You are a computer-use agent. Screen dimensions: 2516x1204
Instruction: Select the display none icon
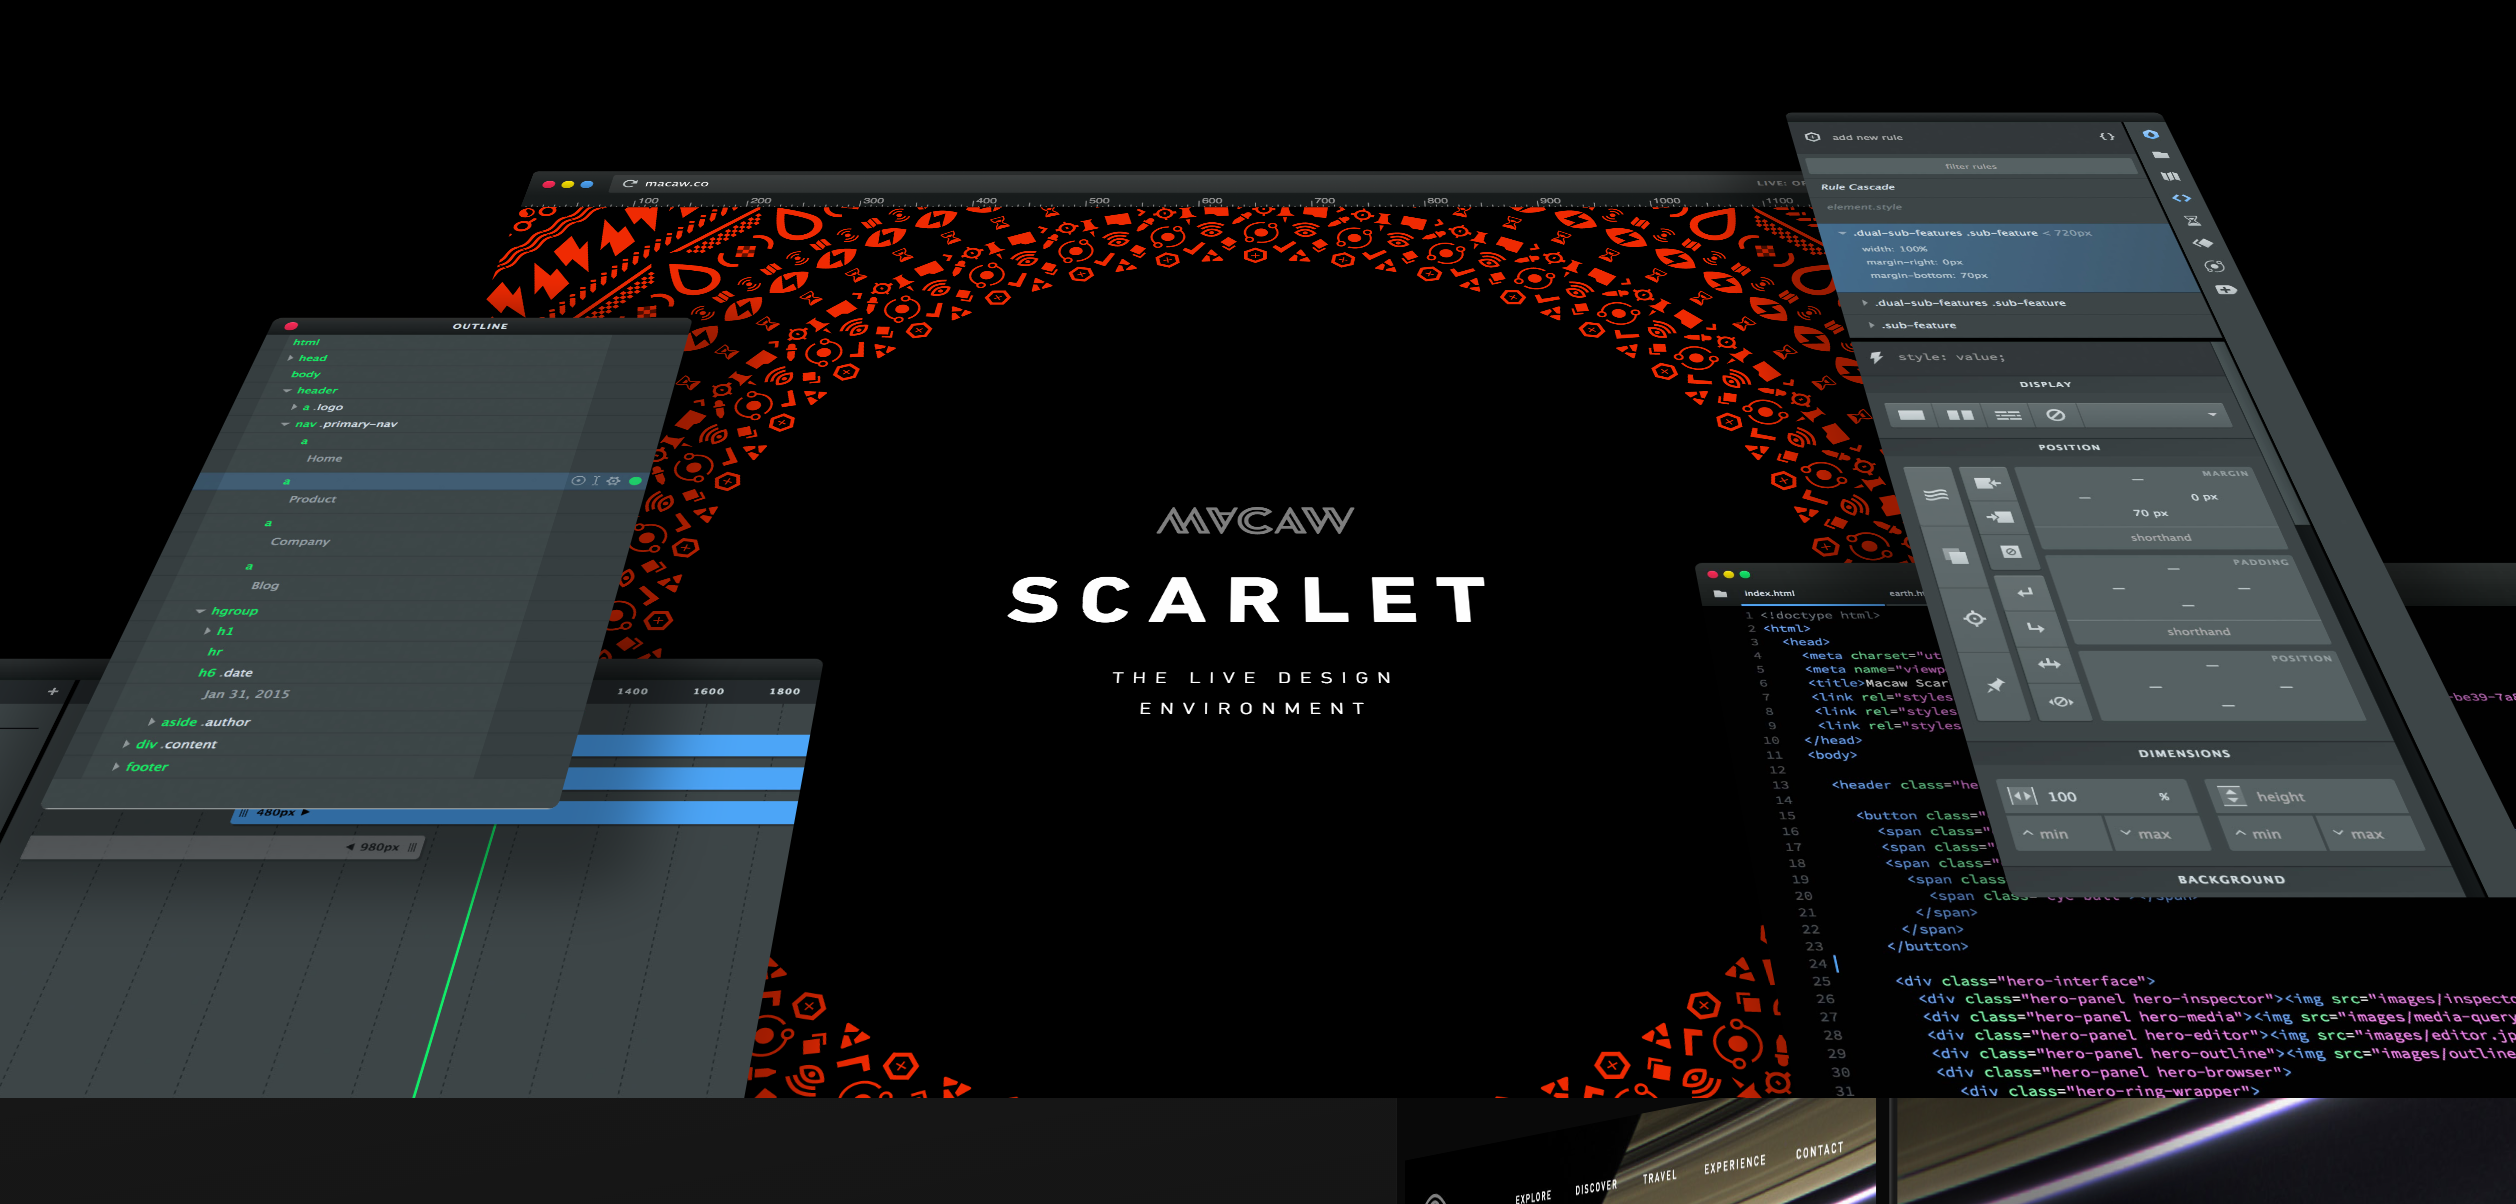(2055, 415)
